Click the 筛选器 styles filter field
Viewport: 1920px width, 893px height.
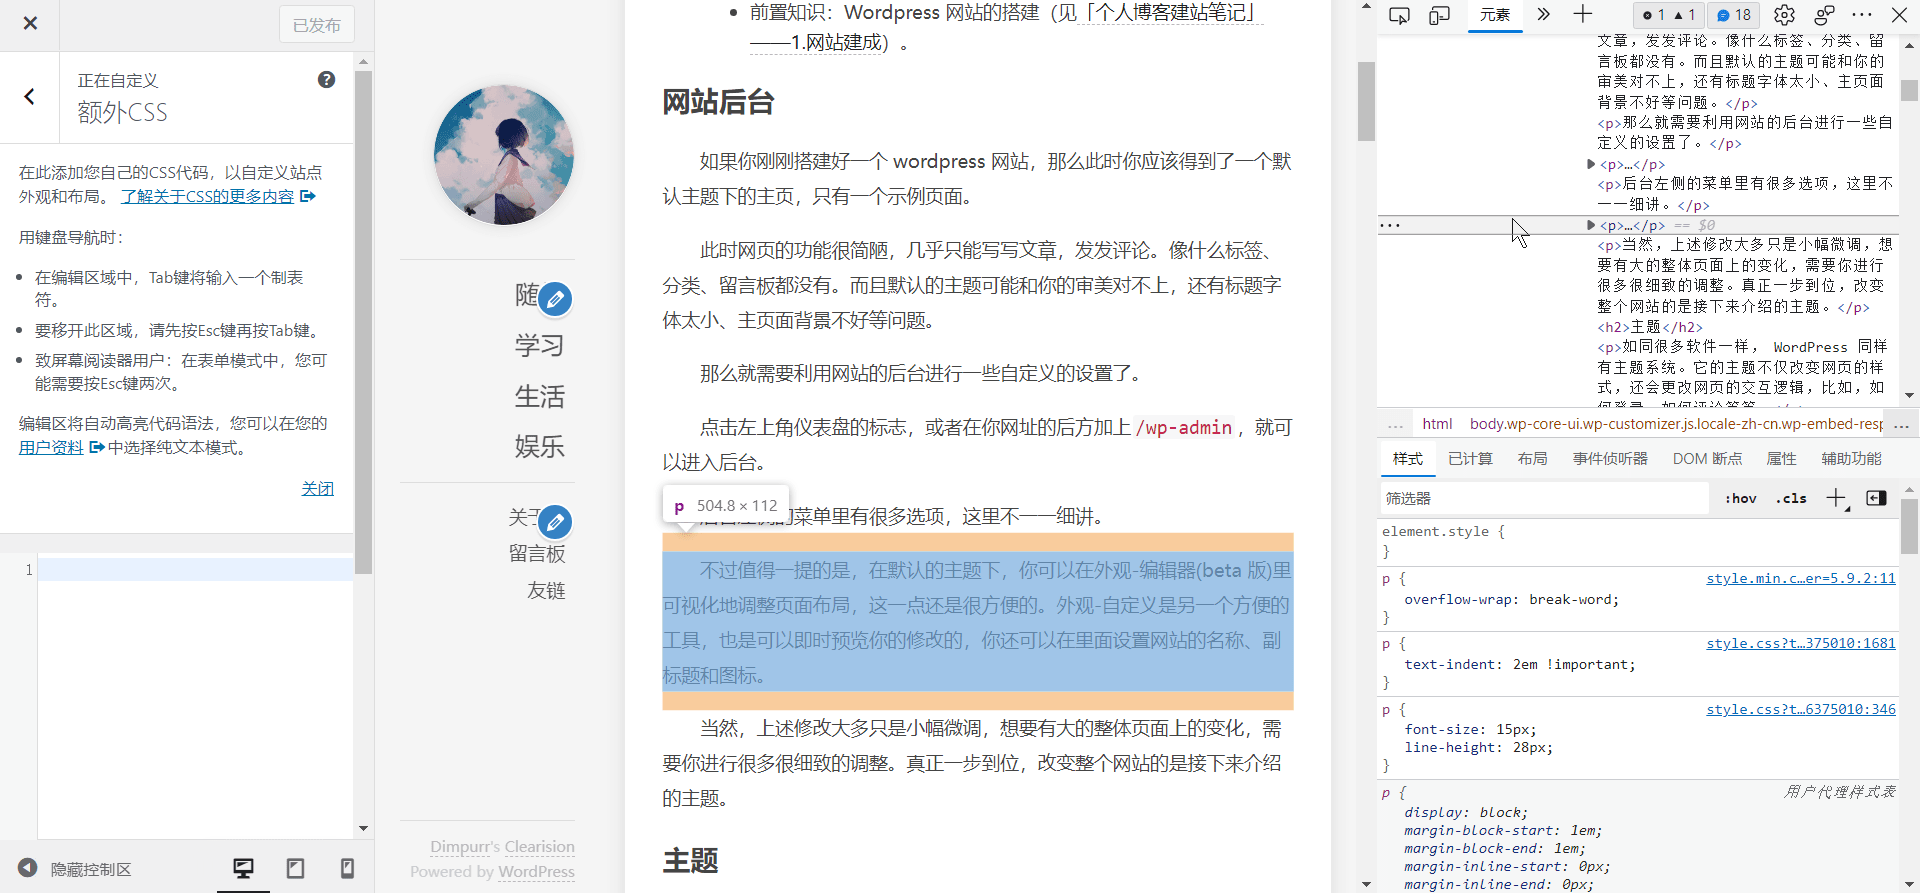(1544, 498)
